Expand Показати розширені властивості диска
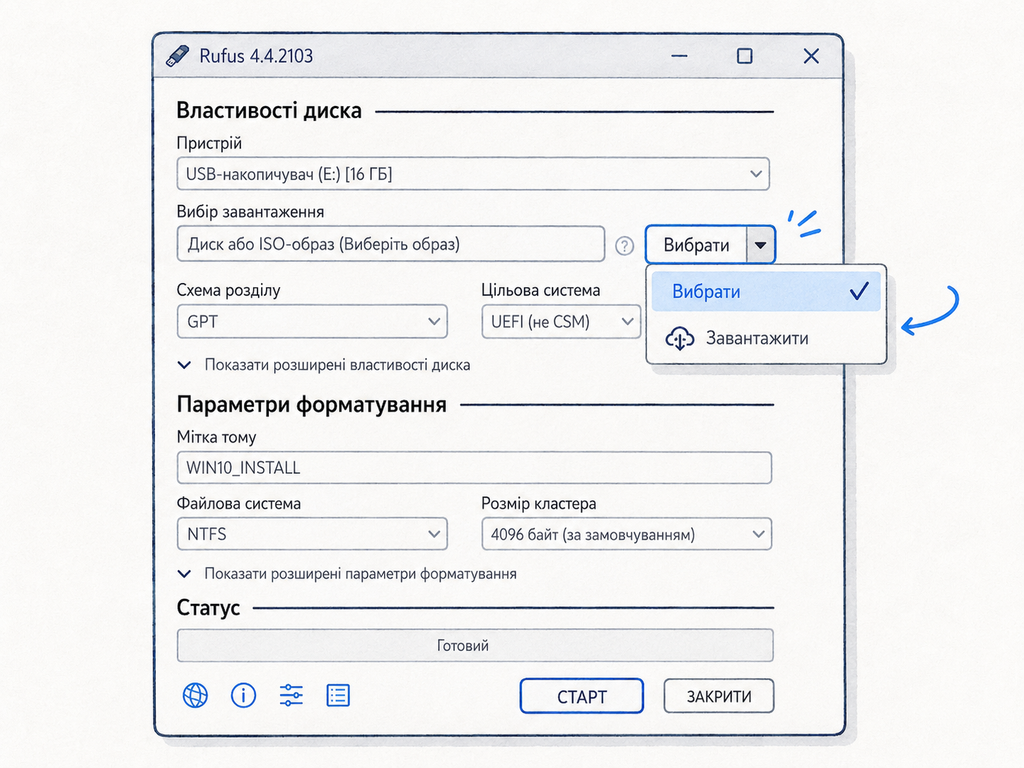The width and height of the screenshot is (1024, 768). [324, 365]
